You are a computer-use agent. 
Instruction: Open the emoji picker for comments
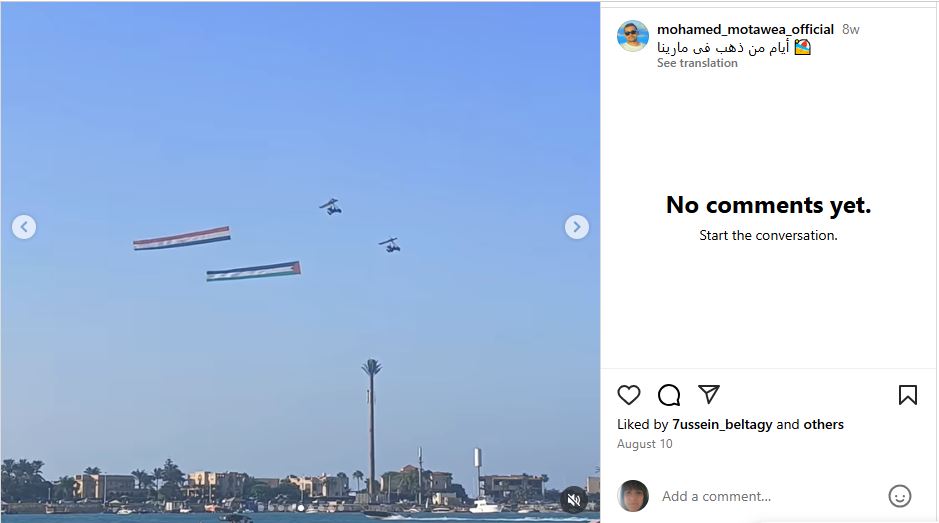coord(900,496)
